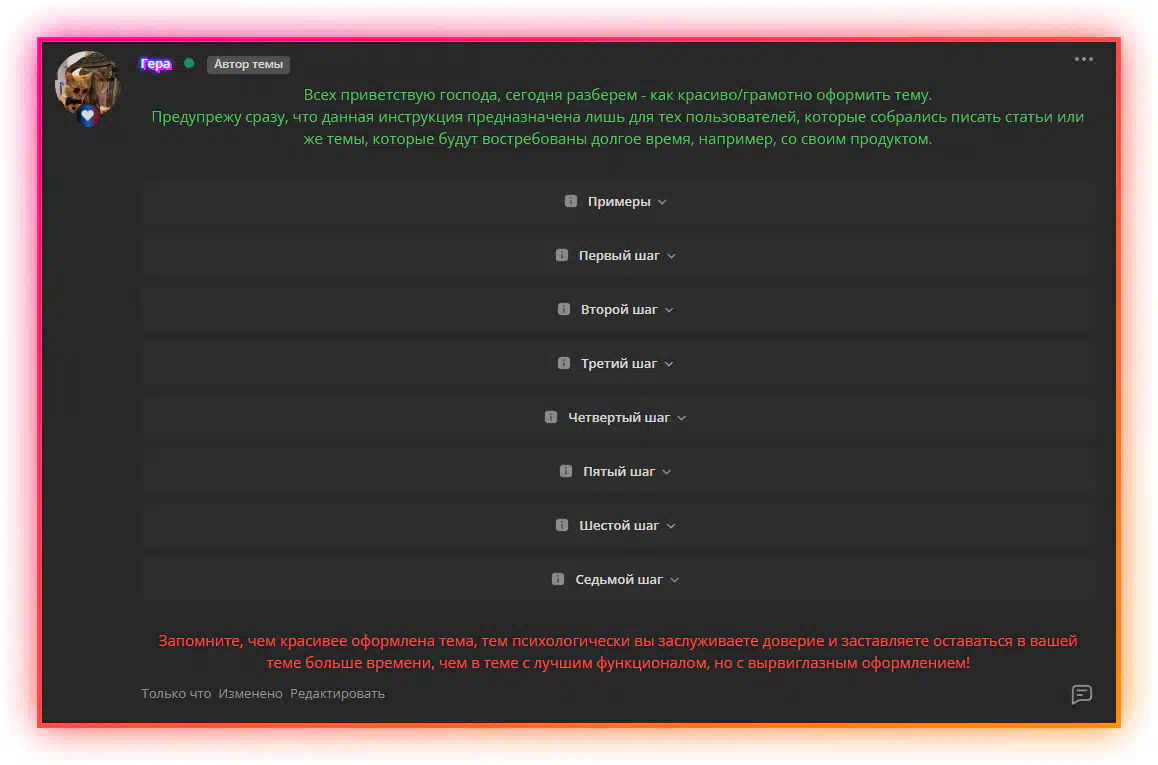The height and width of the screenshot is (765, 1158).
Task: Click the author's avatar picture
Action: (x=88, y=82)
